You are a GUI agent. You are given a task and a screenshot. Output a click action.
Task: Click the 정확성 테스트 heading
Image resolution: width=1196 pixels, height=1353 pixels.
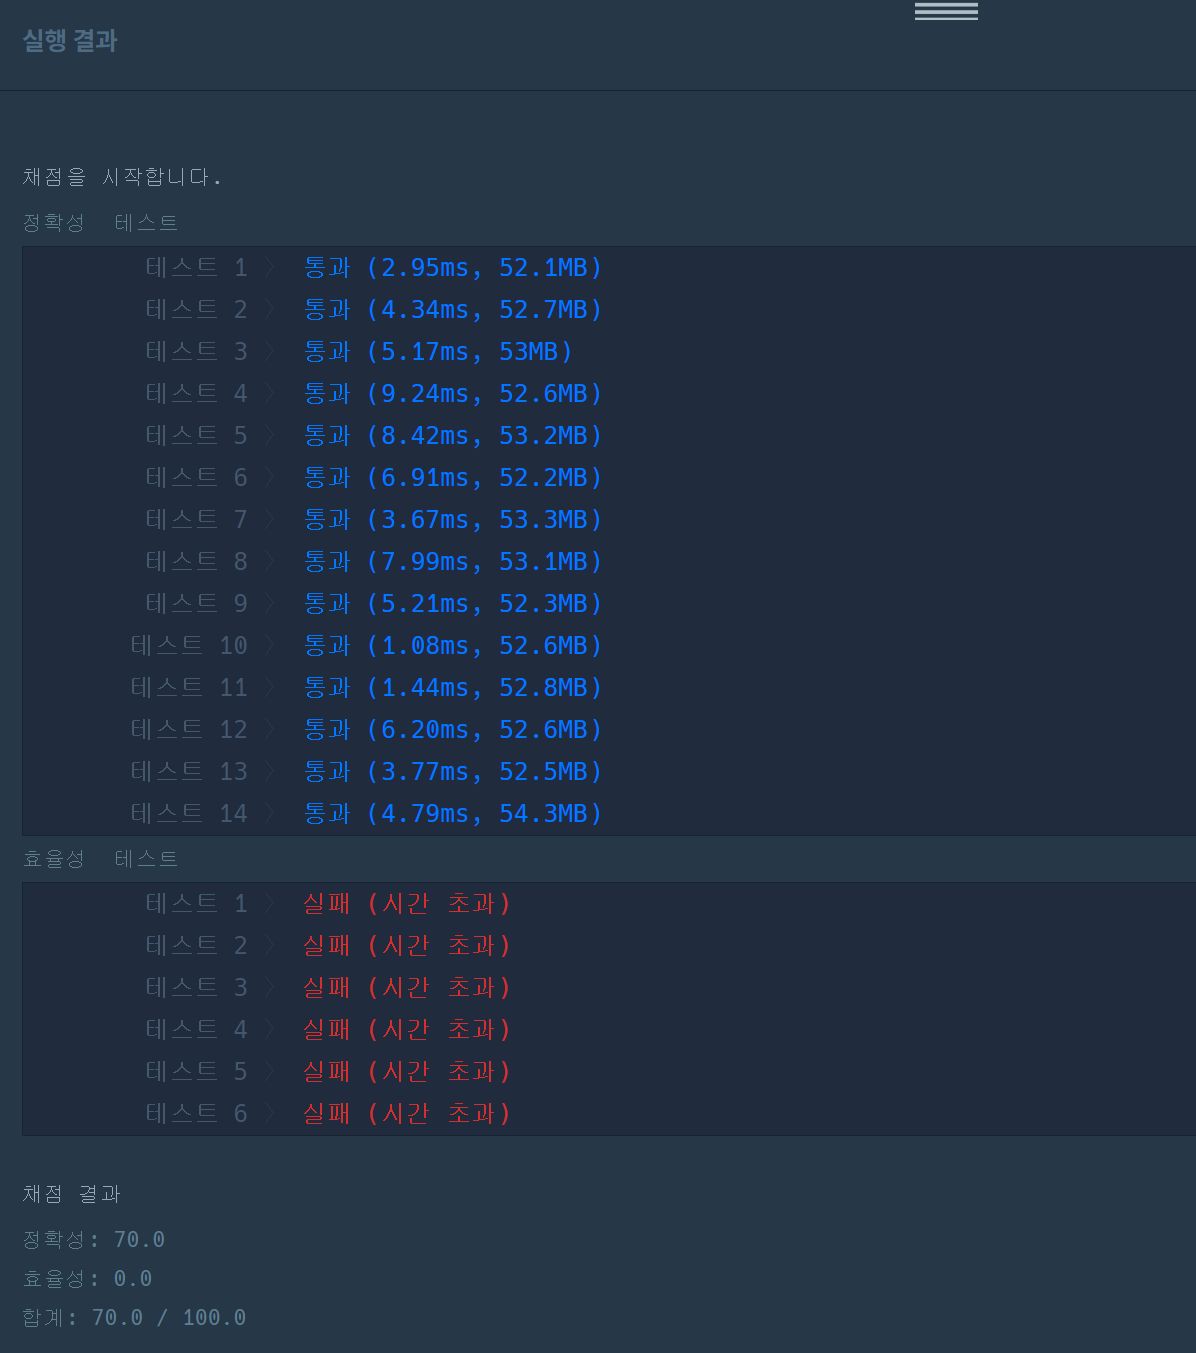point(100,222)
